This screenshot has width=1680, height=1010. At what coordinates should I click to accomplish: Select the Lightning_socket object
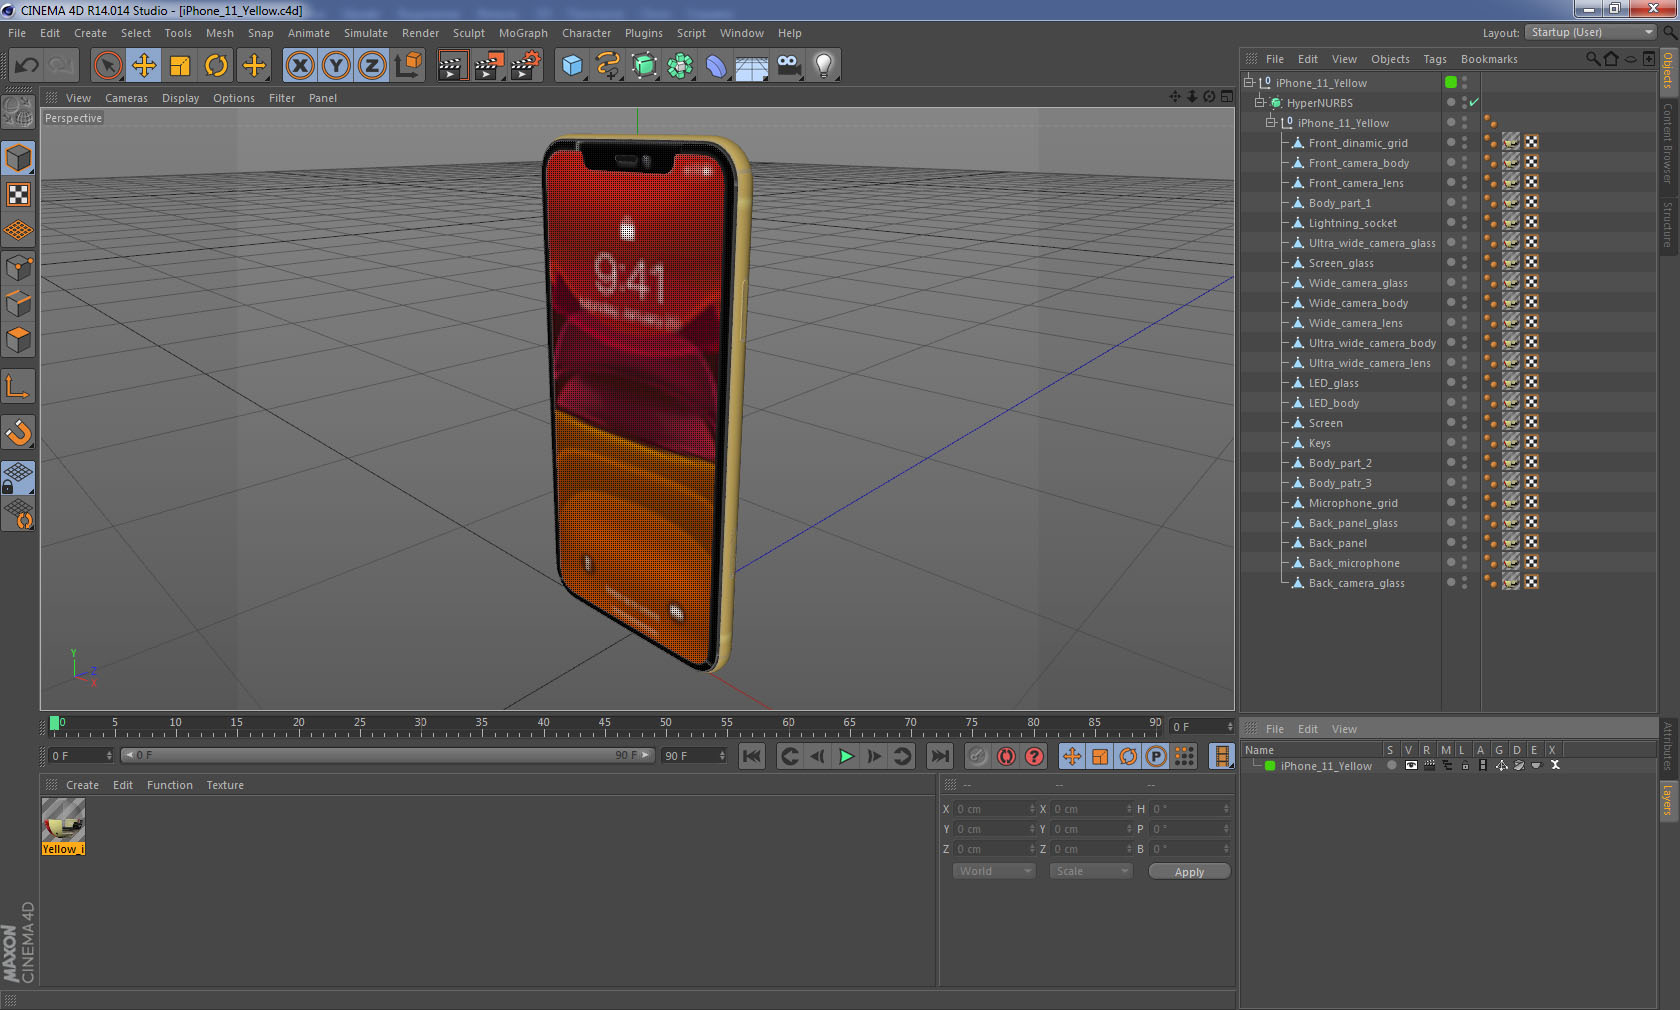1352,223
